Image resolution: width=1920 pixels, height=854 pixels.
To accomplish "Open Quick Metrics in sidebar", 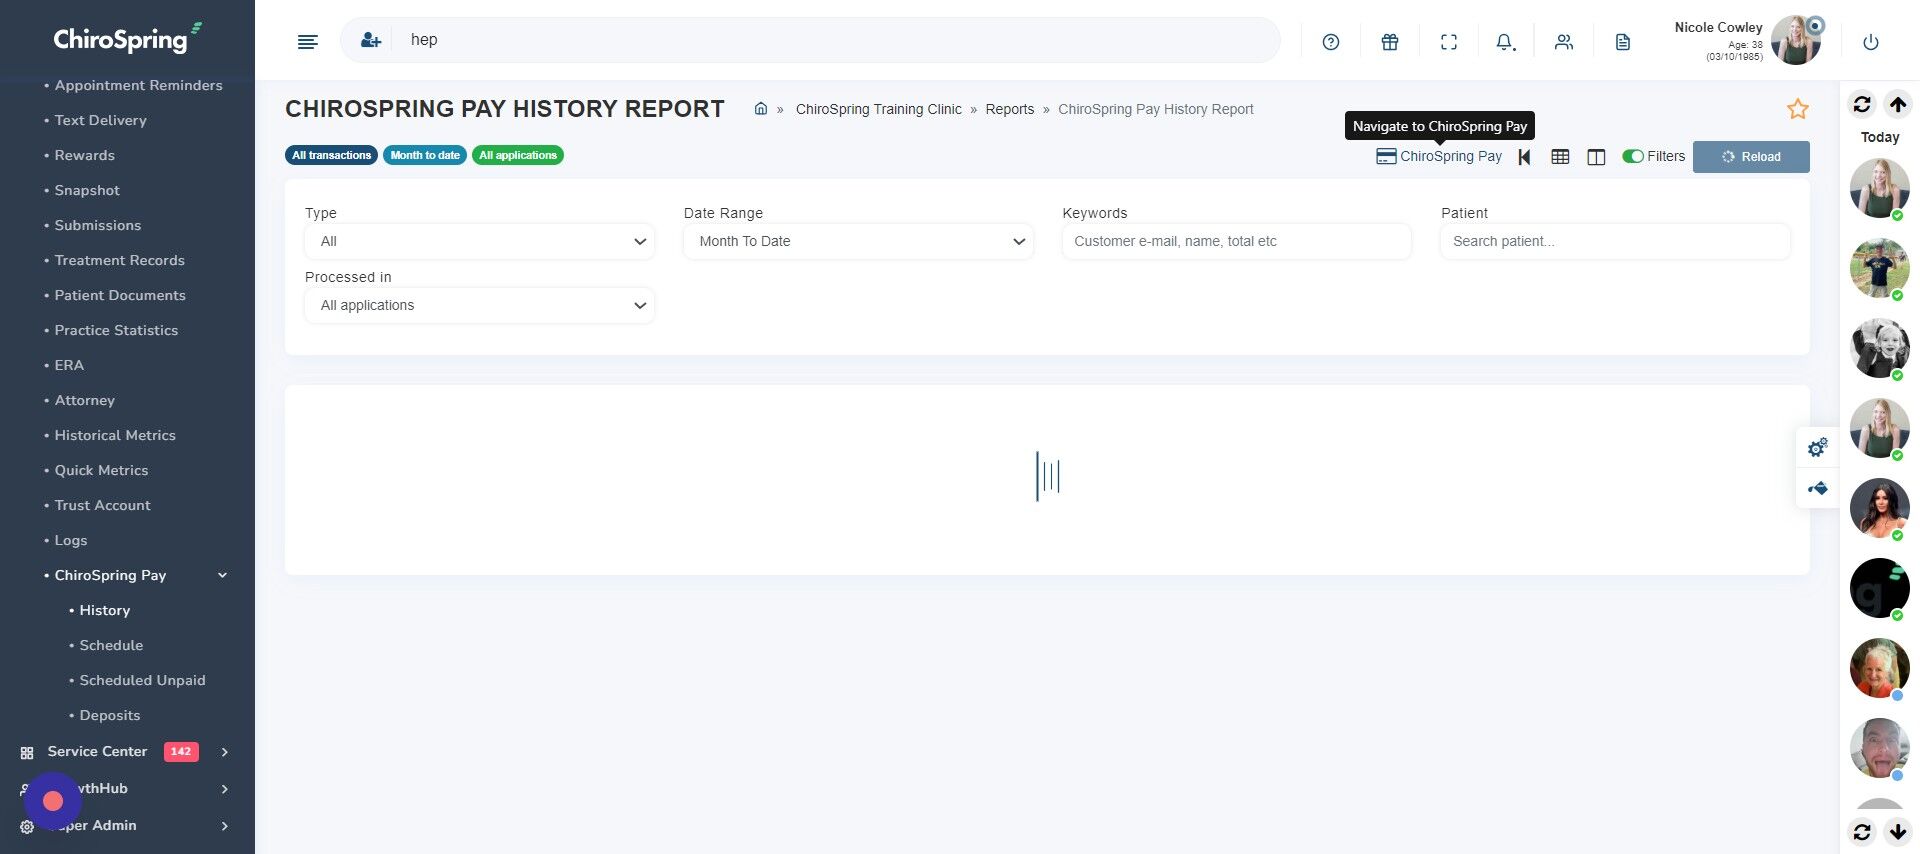I will [101, 470].
